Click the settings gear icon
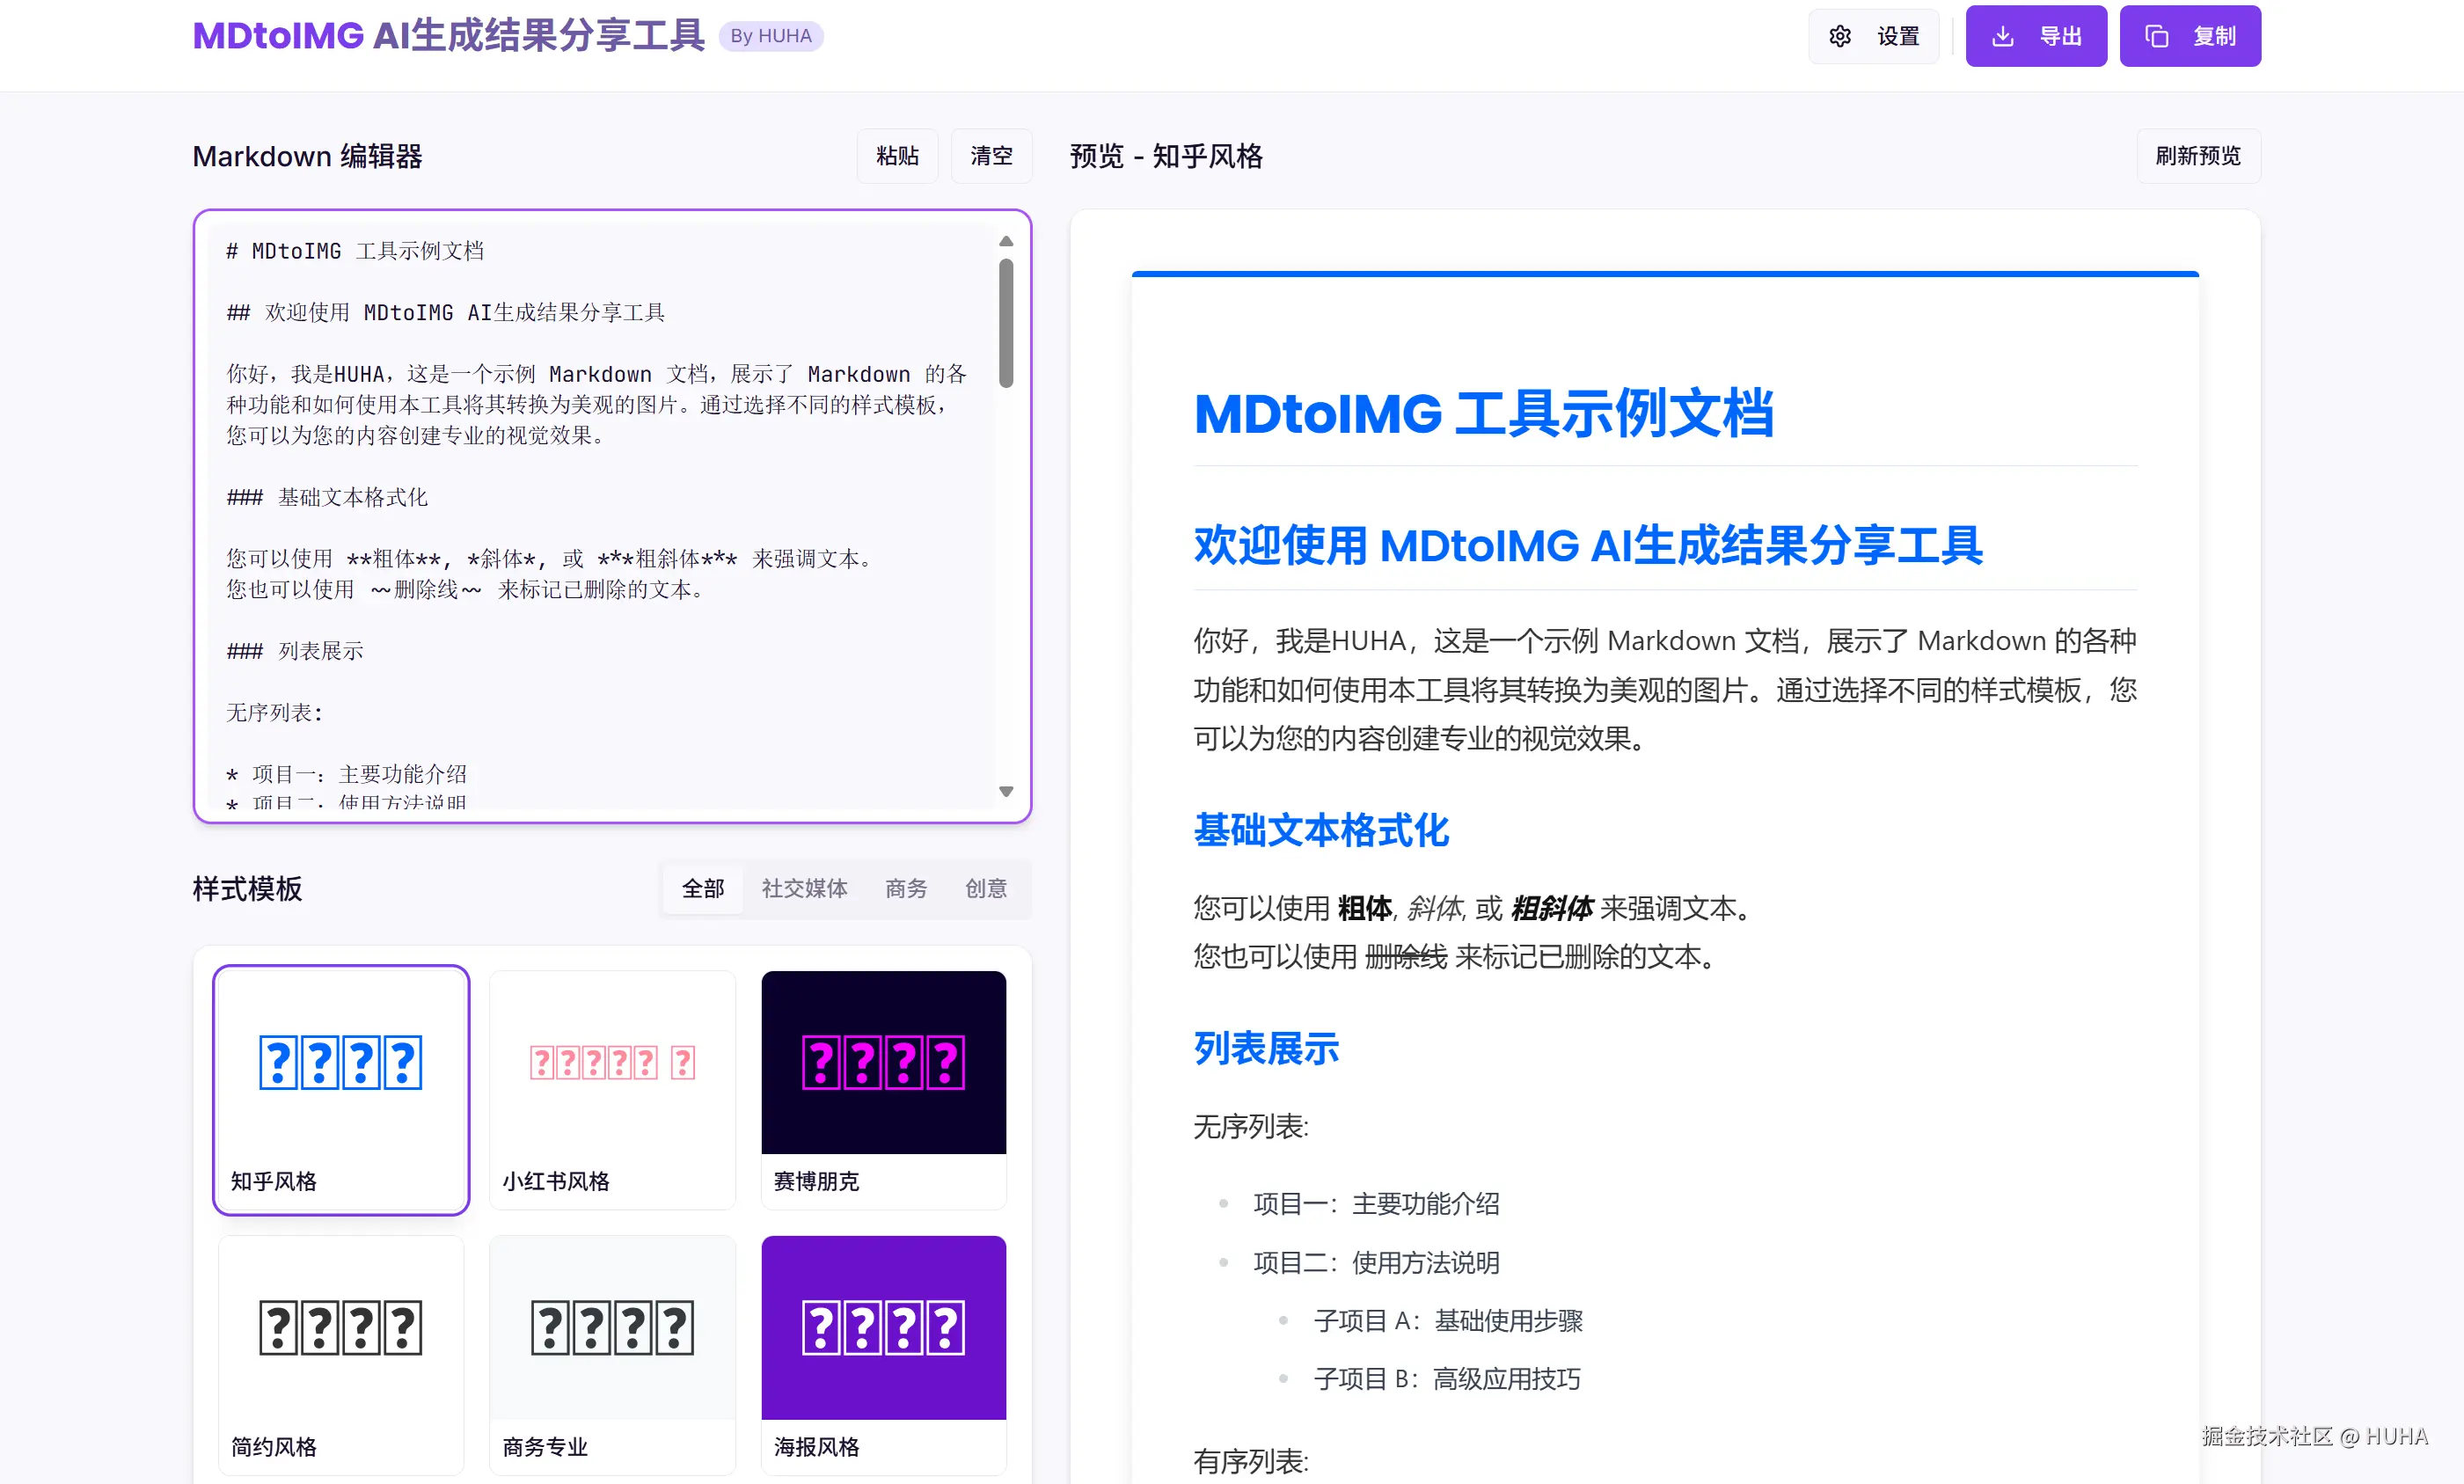This screenshot has height=1484, width=2464. pos(1839,36)
